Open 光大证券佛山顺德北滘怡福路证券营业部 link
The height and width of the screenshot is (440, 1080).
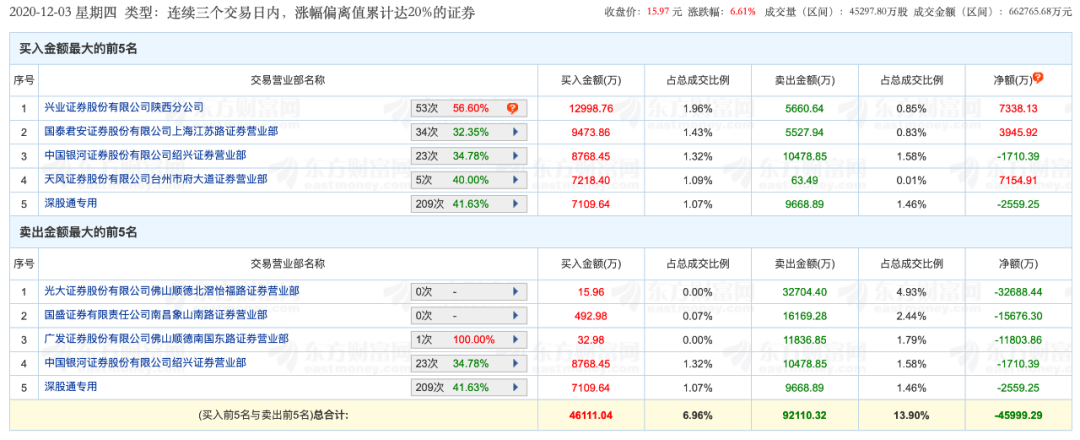pyautogui.click(x=172, y=291)
